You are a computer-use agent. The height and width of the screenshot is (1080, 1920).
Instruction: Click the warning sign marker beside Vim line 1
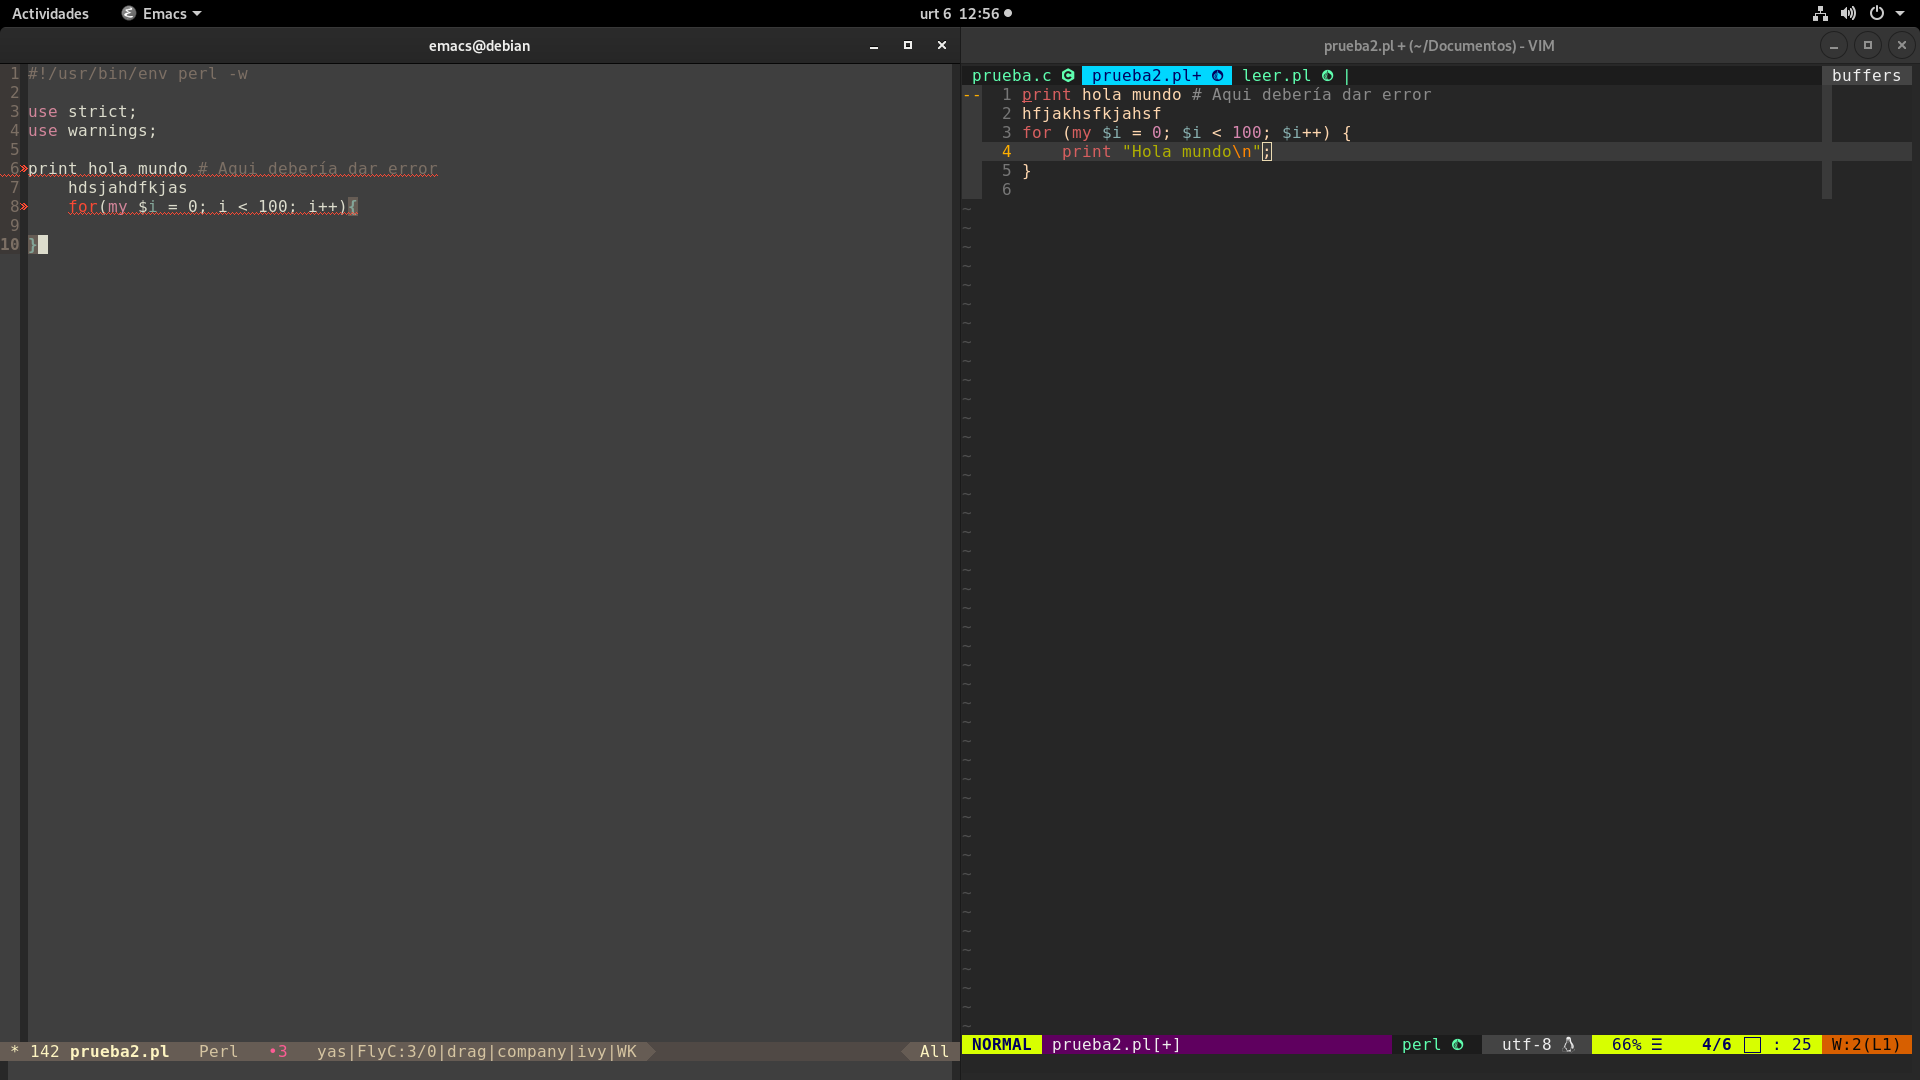pos(971,94)
